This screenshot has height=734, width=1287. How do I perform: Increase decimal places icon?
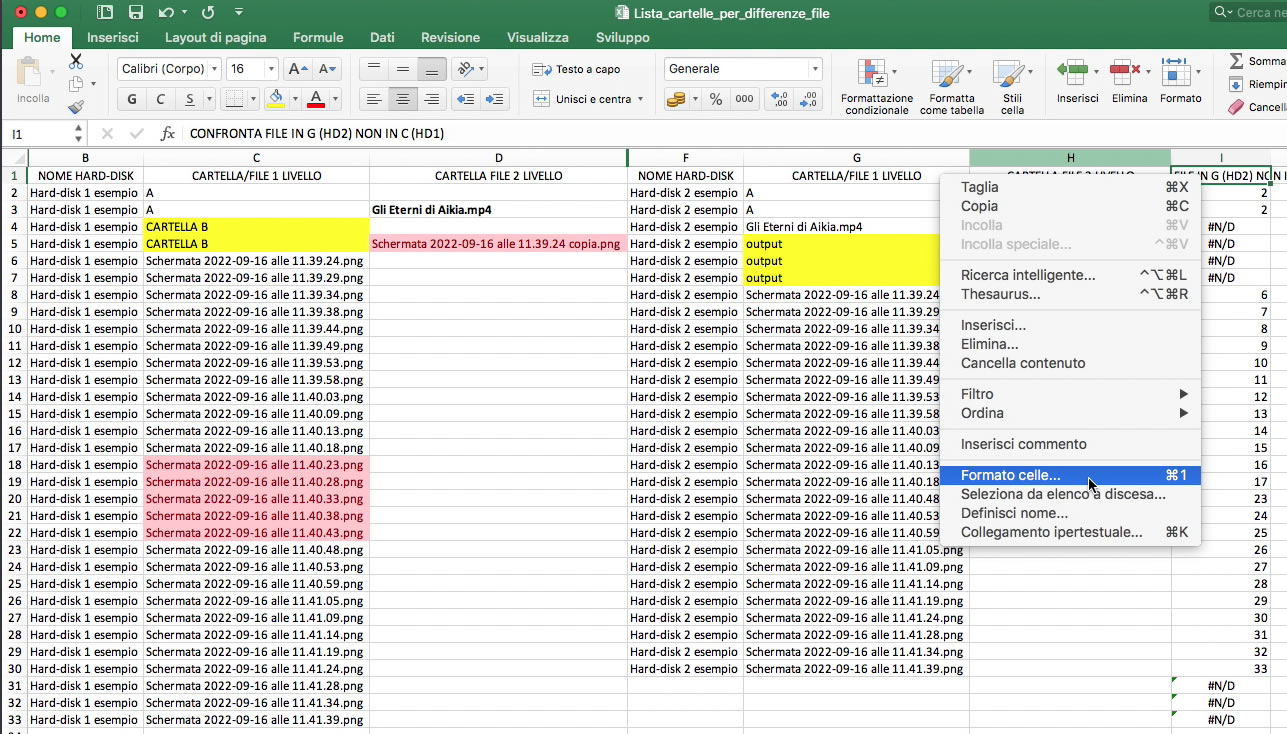click(x=779, y=99)
